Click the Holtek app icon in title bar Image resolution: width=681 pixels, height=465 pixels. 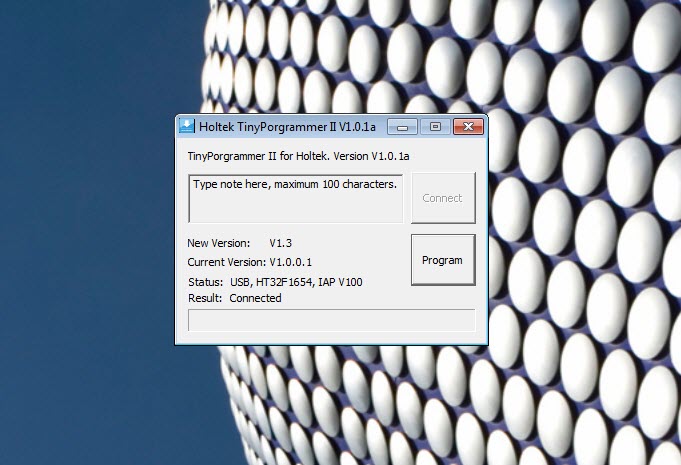(187, 126)
